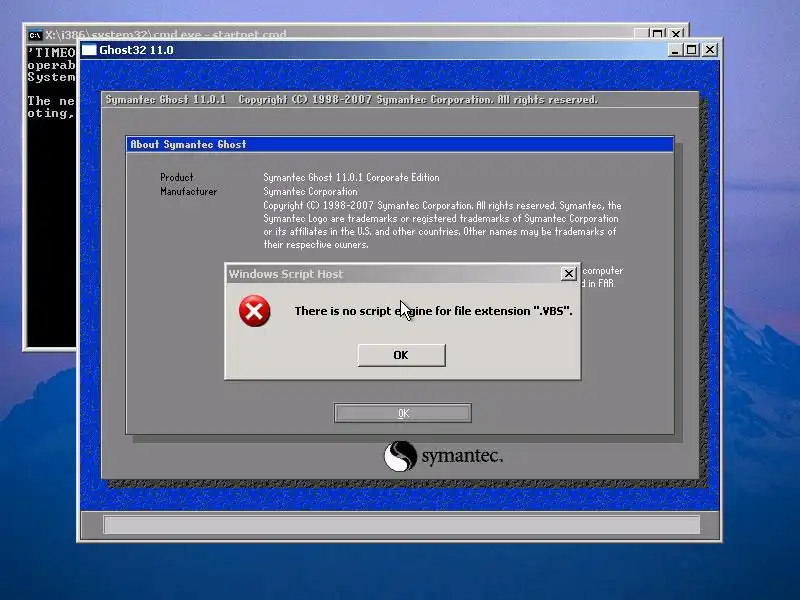This screenshot has height=600, width=800.
Task: Close the Windows Script Host error dialog
Action: pos(568,273)
